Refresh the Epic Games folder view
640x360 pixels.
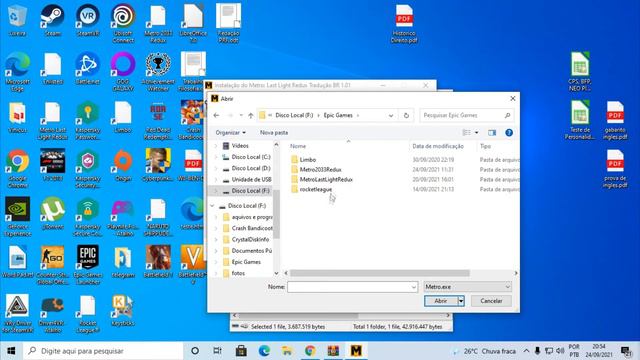point(406,116)
